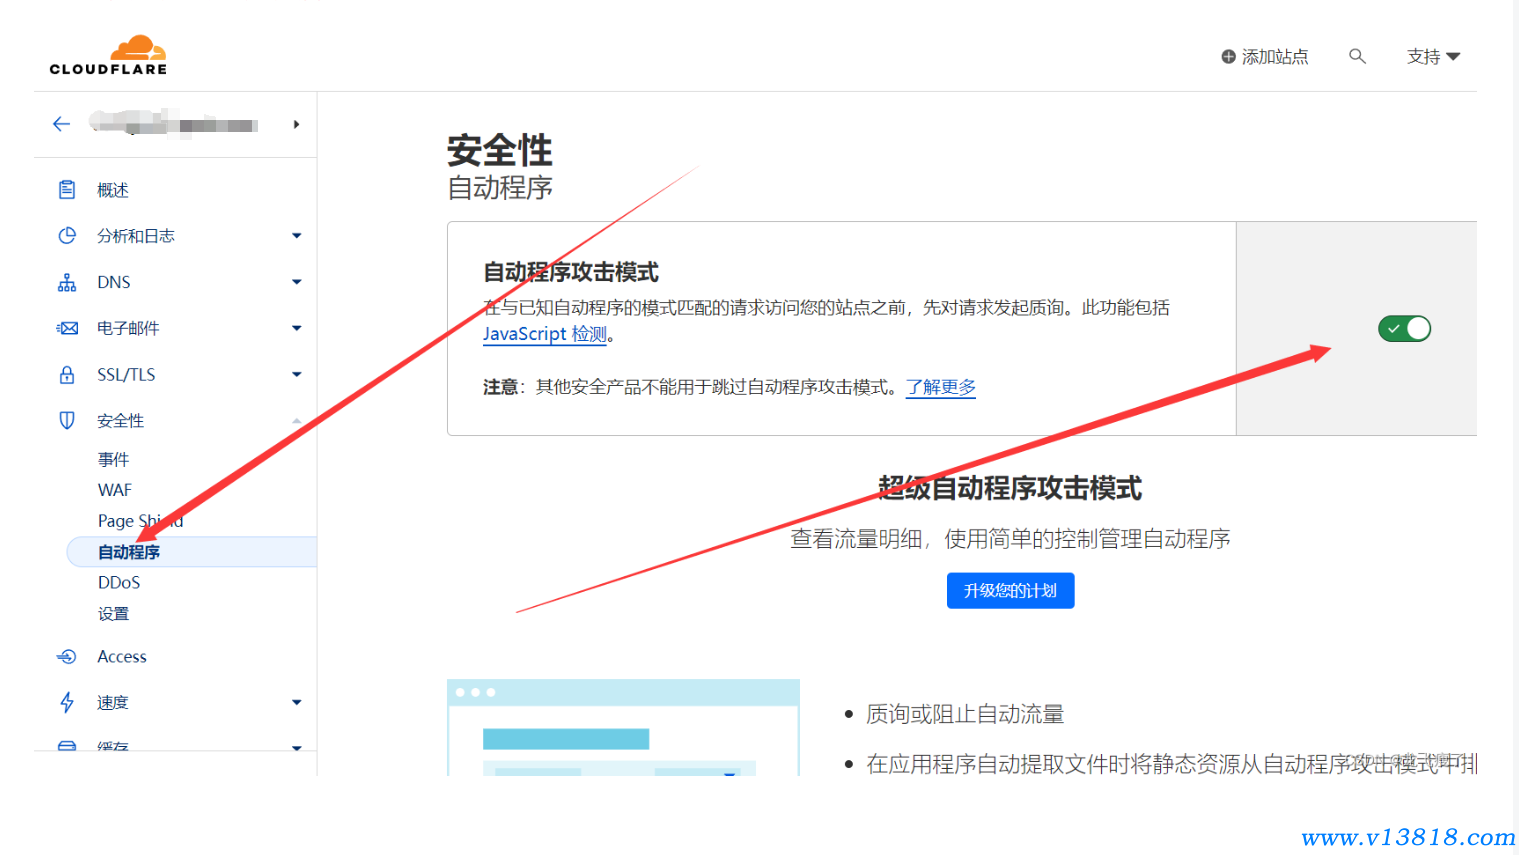This screenshot has width=1519, height=855.
Task: Click the 概述 clipboard icon
Action: (67, 190)
